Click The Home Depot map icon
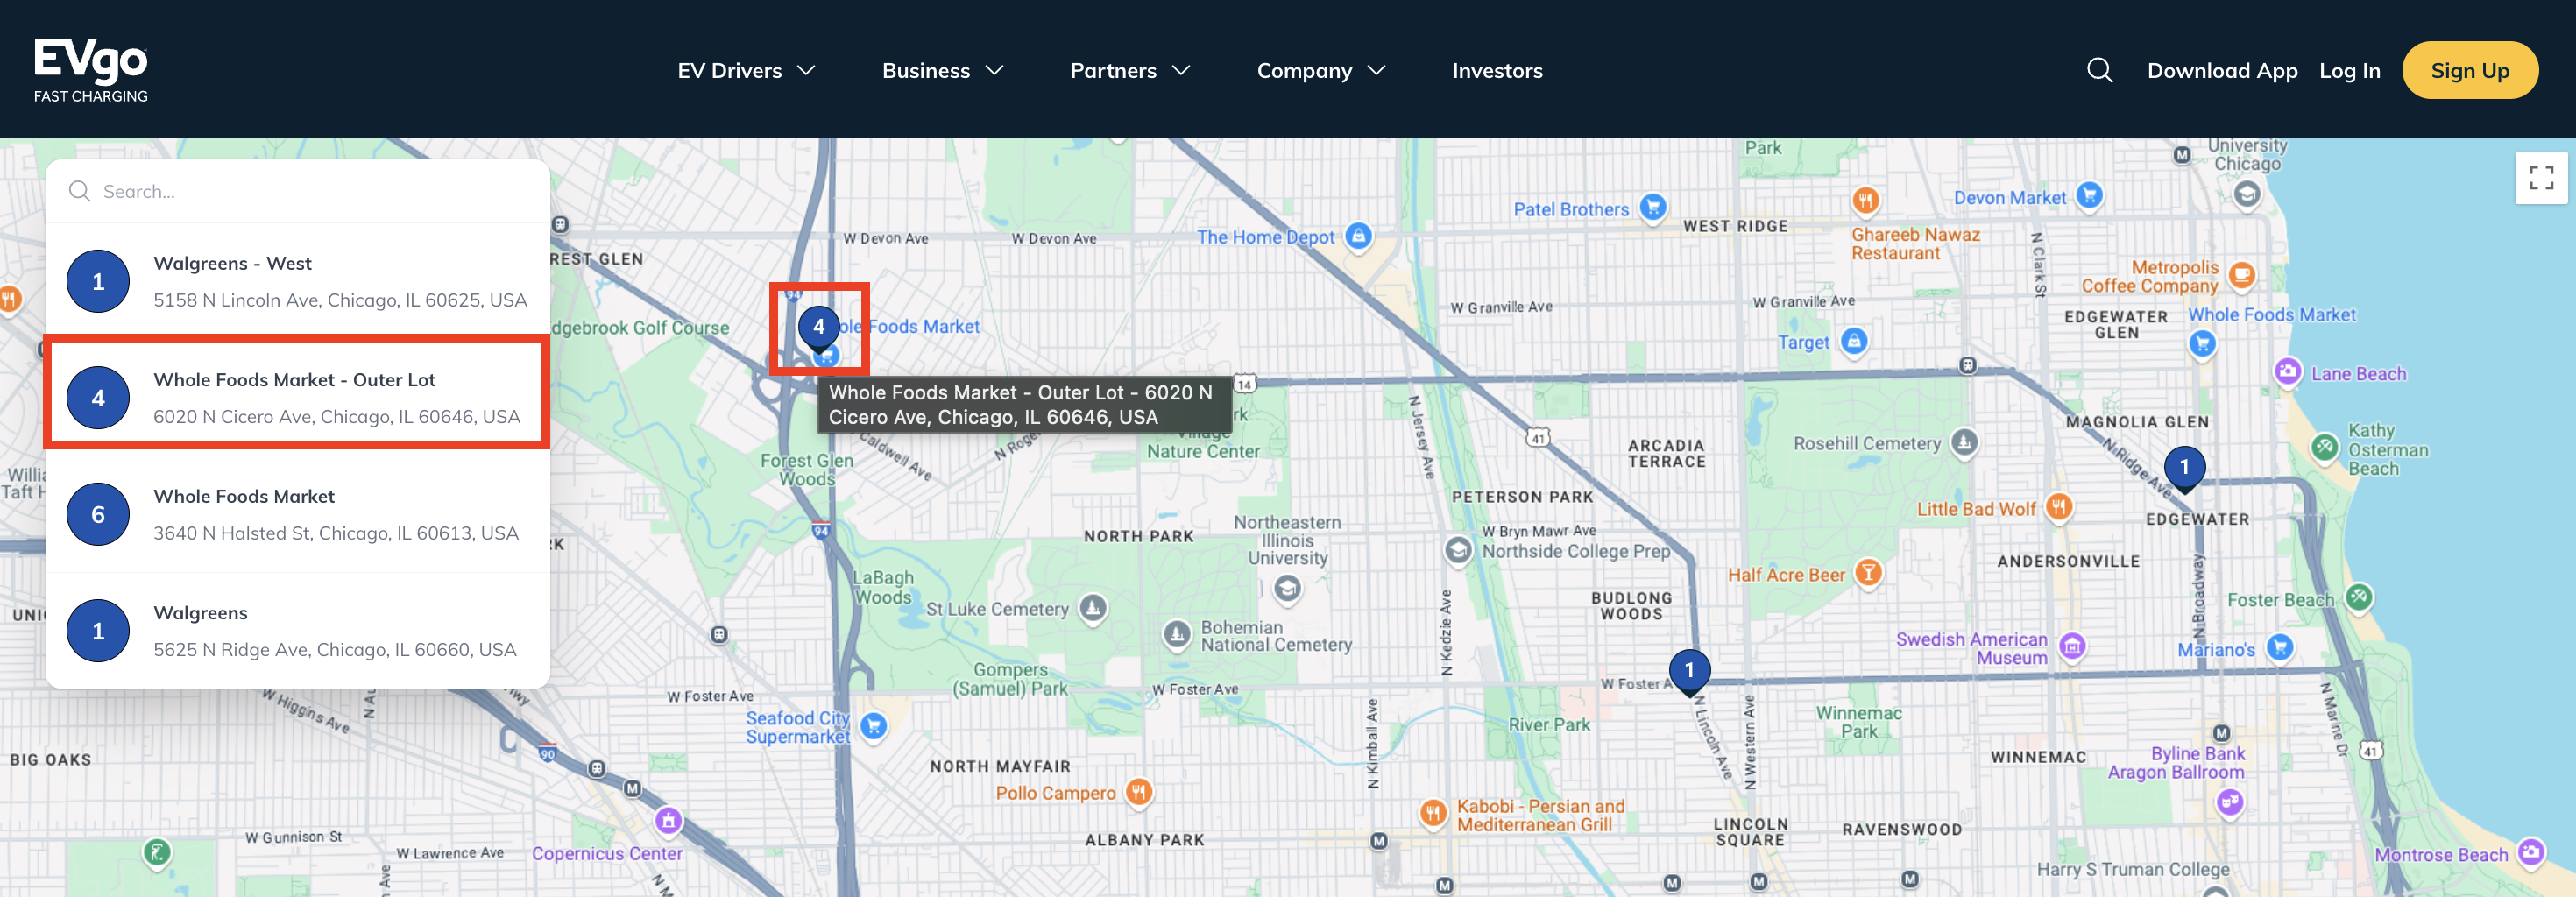This screenshot has height=897, width=2576. (1357, 237)
